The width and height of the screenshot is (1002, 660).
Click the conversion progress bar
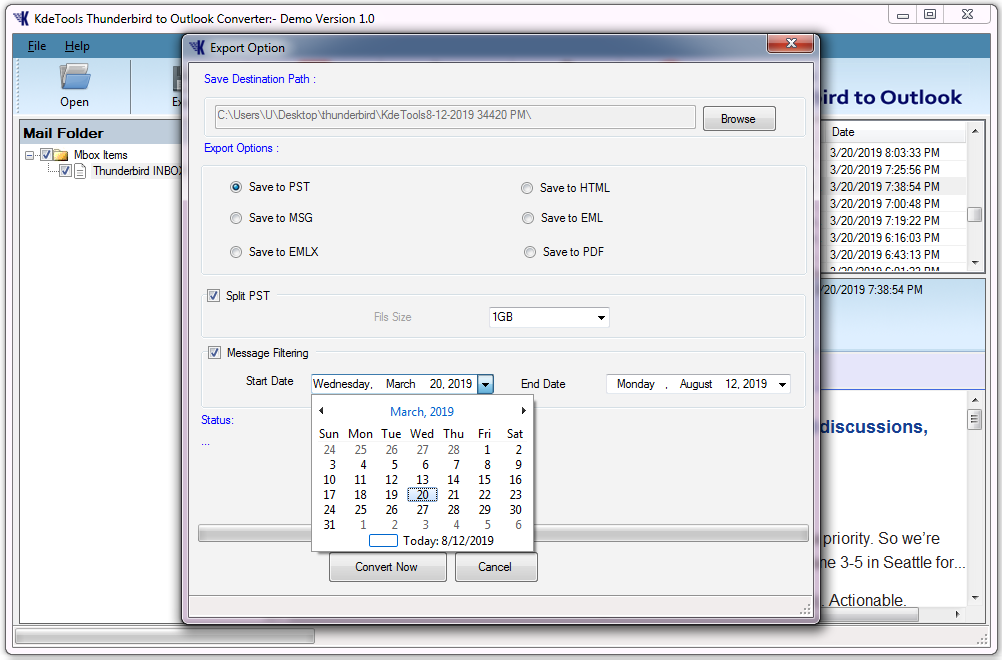coord(503,533)
